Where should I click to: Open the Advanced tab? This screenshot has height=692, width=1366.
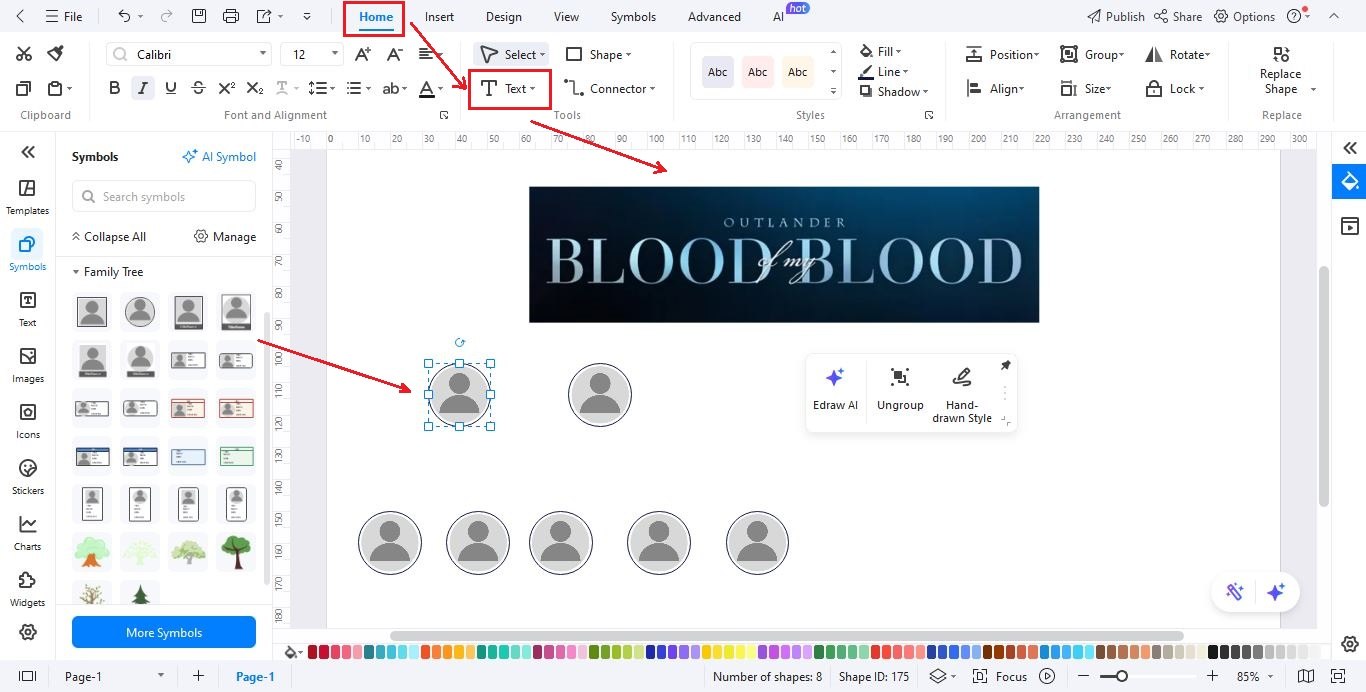click(714, 16)
